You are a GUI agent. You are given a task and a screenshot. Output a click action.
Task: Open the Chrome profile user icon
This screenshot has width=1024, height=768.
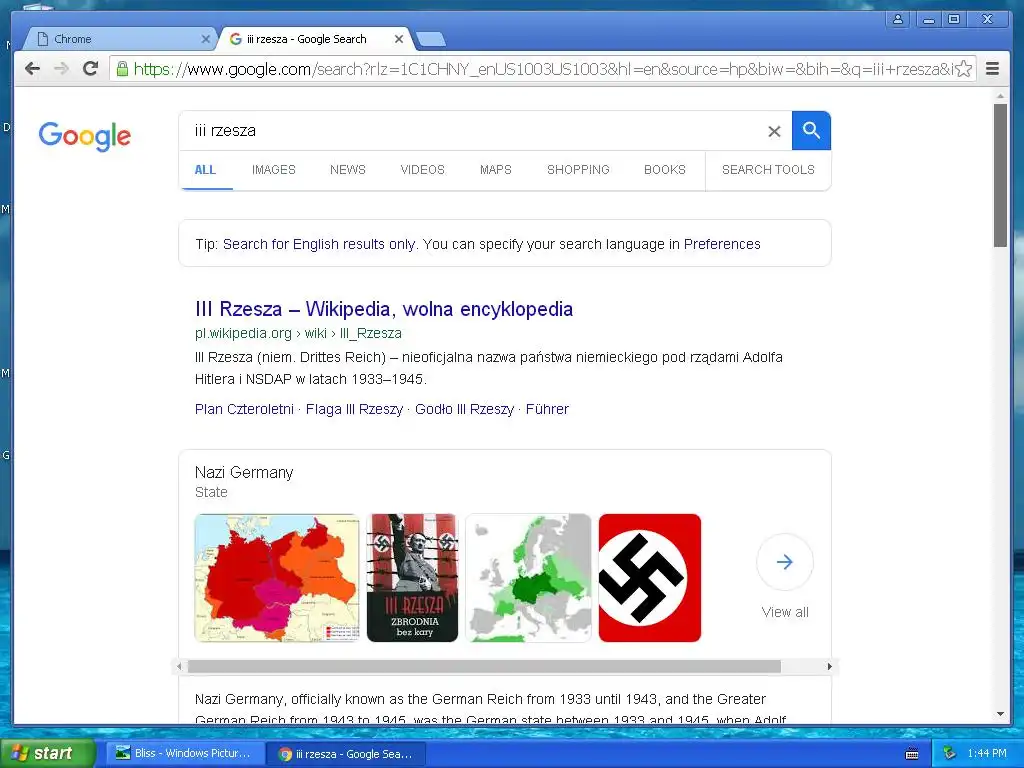[898, 20]
